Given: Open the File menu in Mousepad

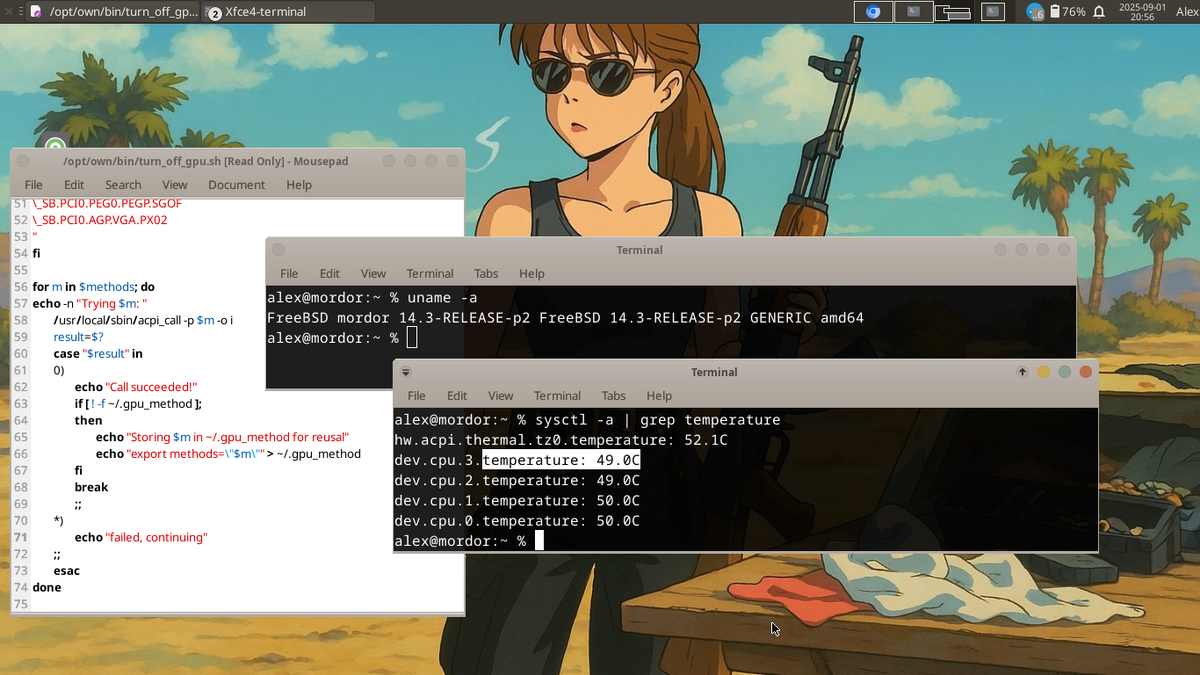Looking at the screenshot, I should pyautogui.click(x=33, y=185).
